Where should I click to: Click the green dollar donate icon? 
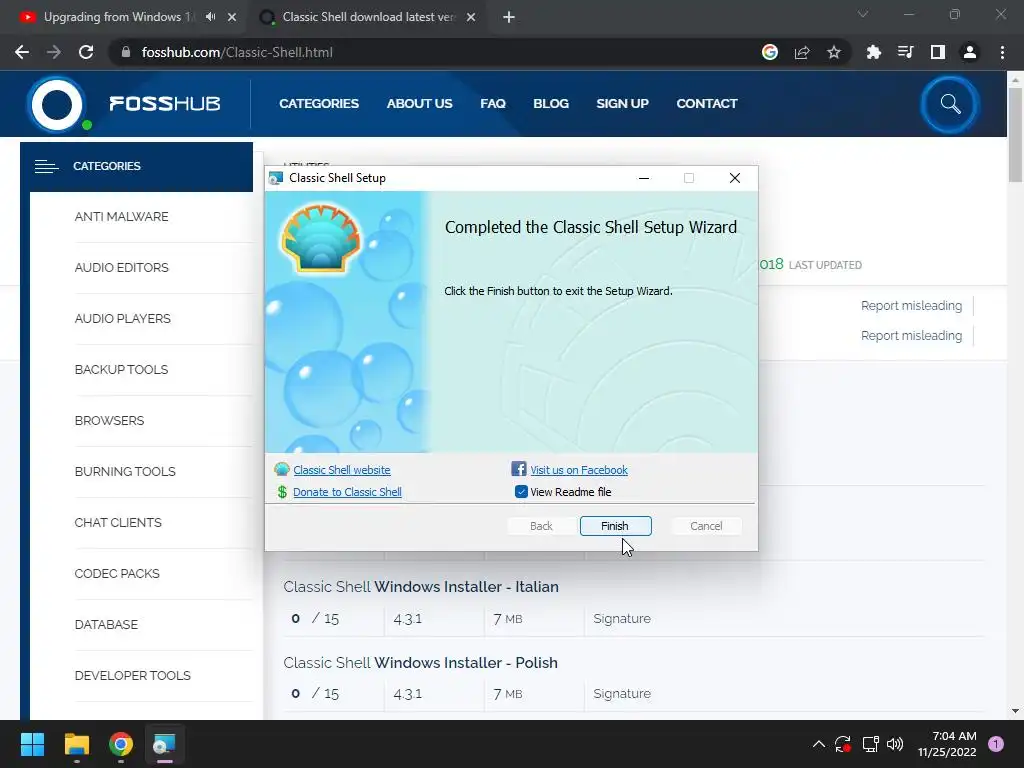pyautogui.click(x=282, y=492)
